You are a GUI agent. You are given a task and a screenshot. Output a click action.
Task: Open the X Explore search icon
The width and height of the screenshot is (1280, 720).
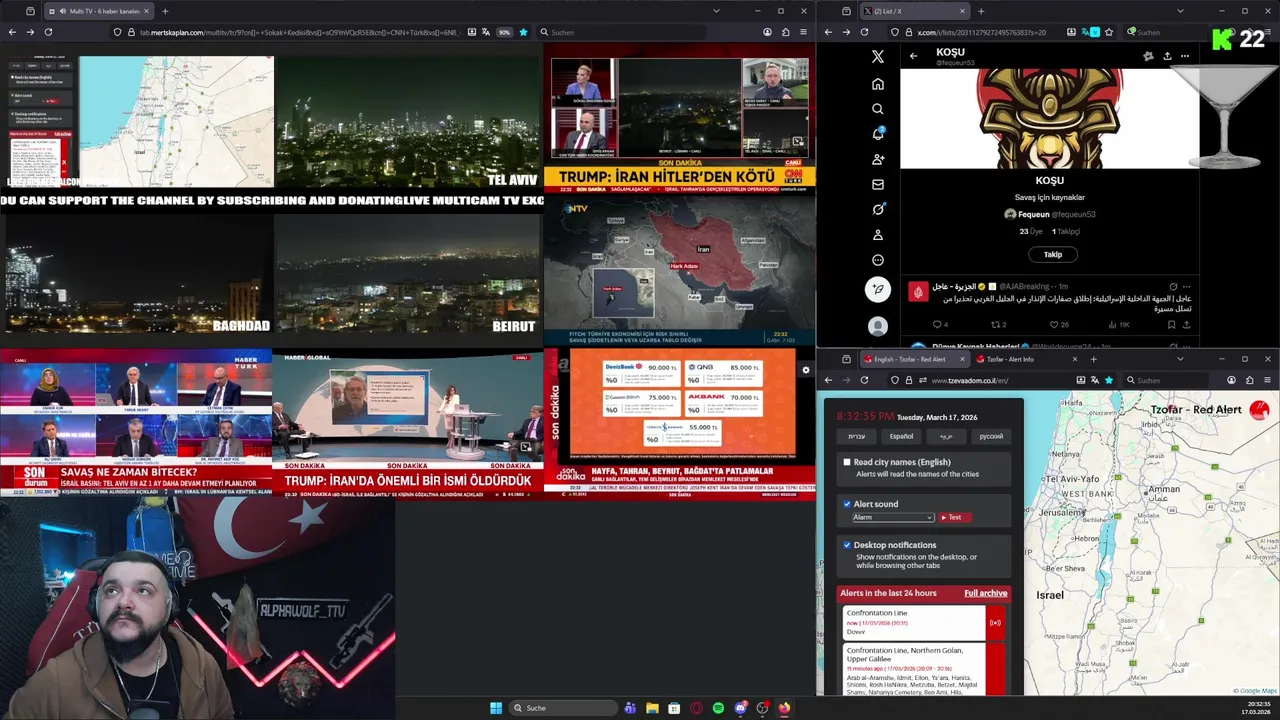pos(878,109)
